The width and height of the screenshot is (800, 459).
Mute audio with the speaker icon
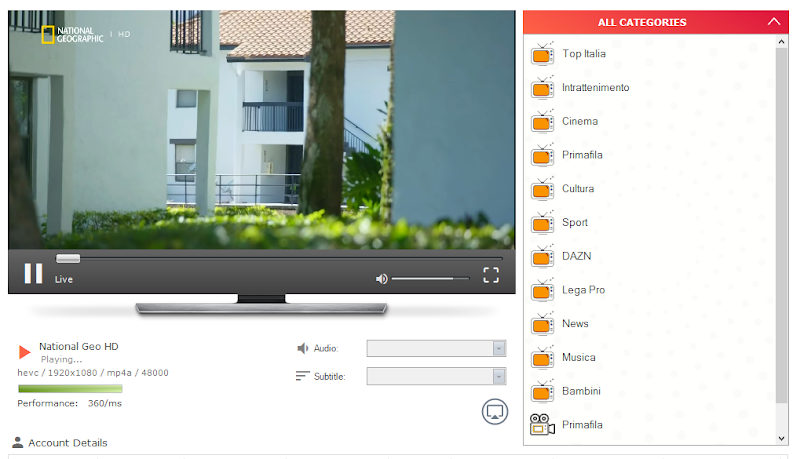coord(382,279)
